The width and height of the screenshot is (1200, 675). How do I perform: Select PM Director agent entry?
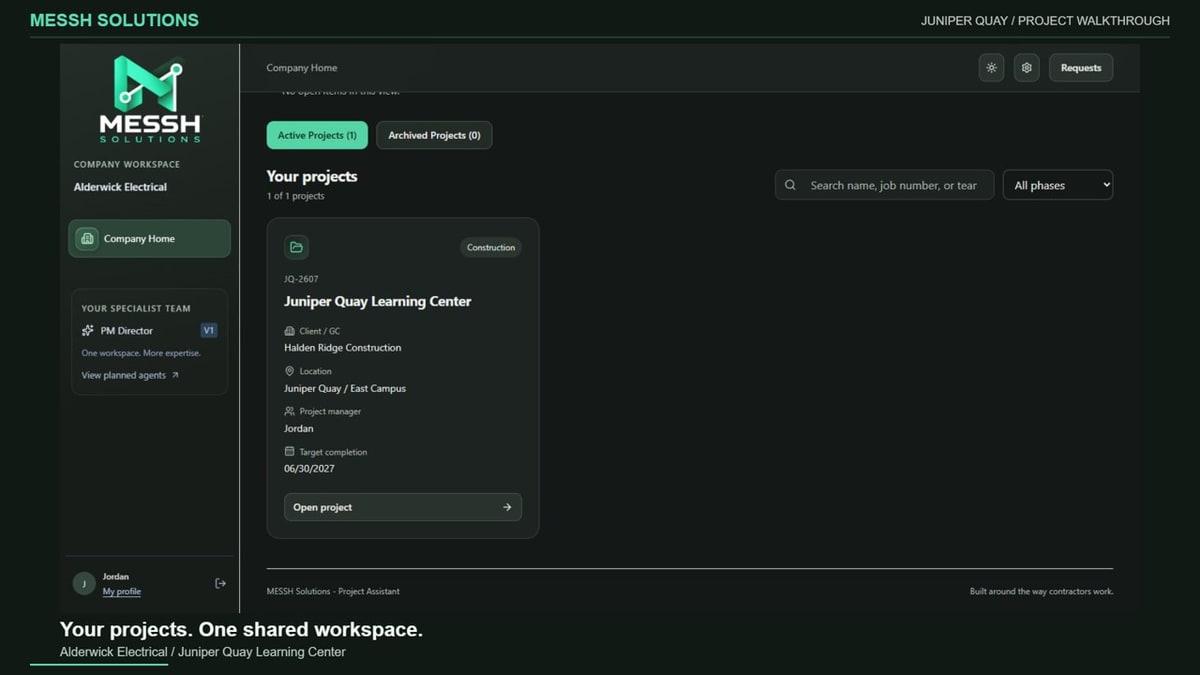(x=149, y=330)
